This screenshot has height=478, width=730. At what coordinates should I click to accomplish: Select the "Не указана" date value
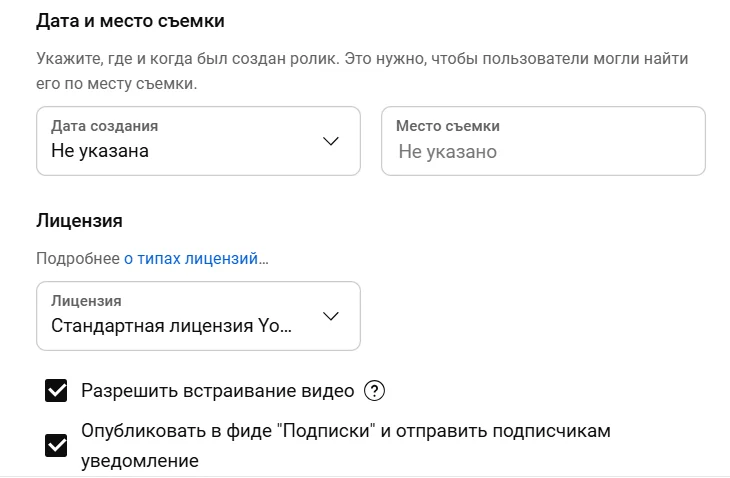click(x=100, y=152)
